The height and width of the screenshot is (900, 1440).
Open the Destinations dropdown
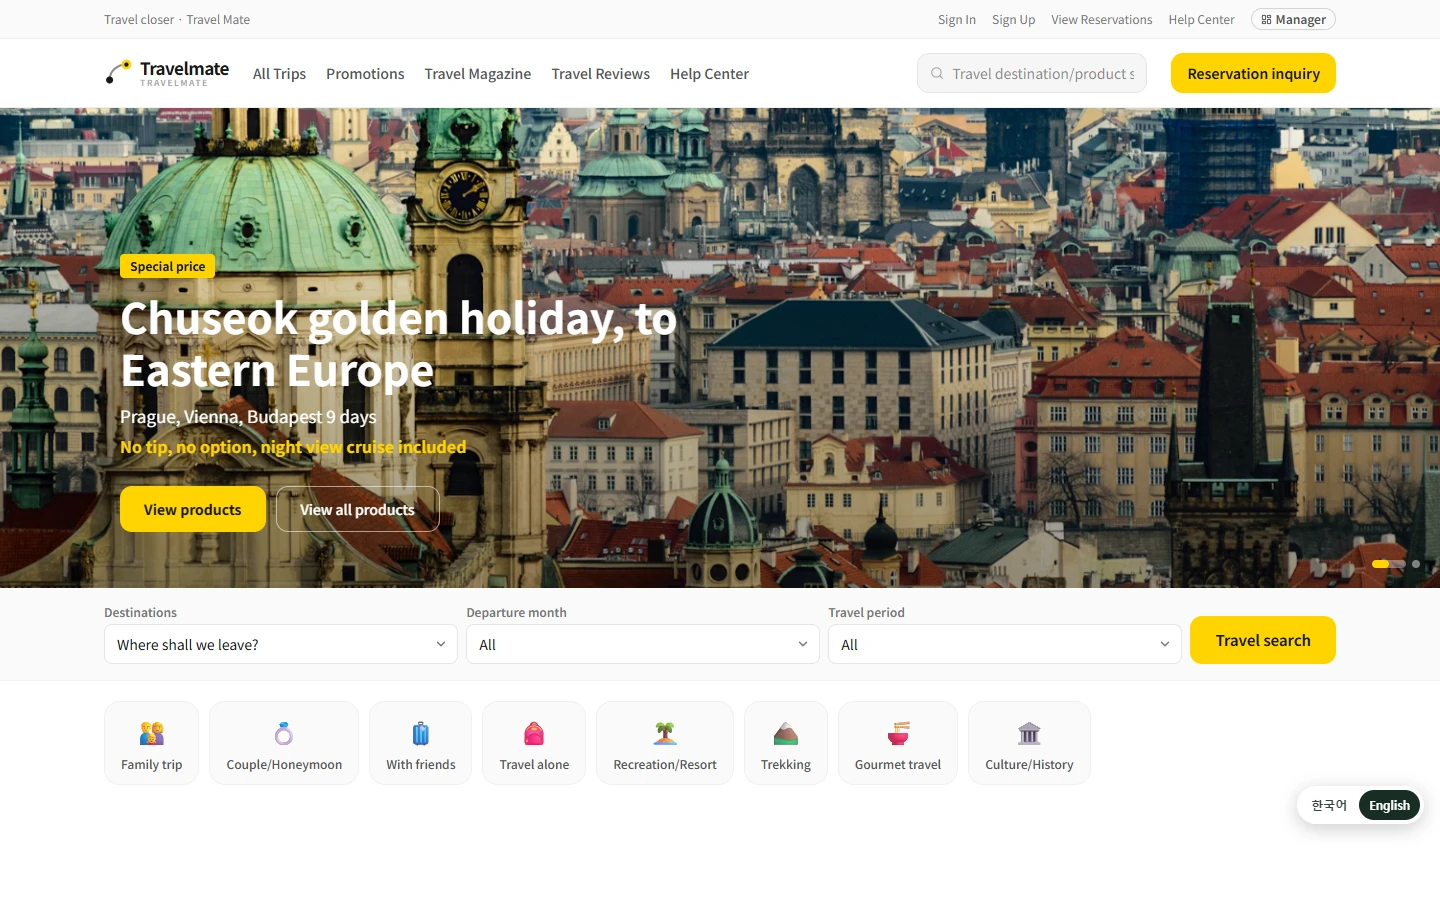click(x=281, y=644)
